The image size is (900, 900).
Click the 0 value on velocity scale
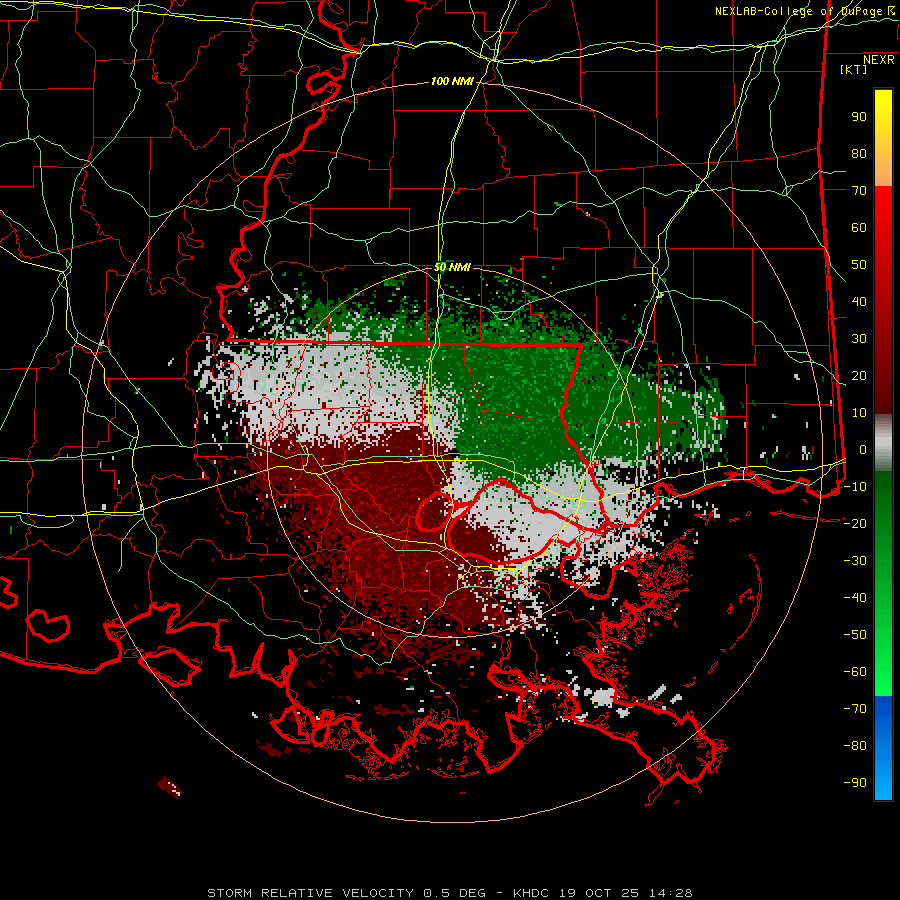(863, 450)
